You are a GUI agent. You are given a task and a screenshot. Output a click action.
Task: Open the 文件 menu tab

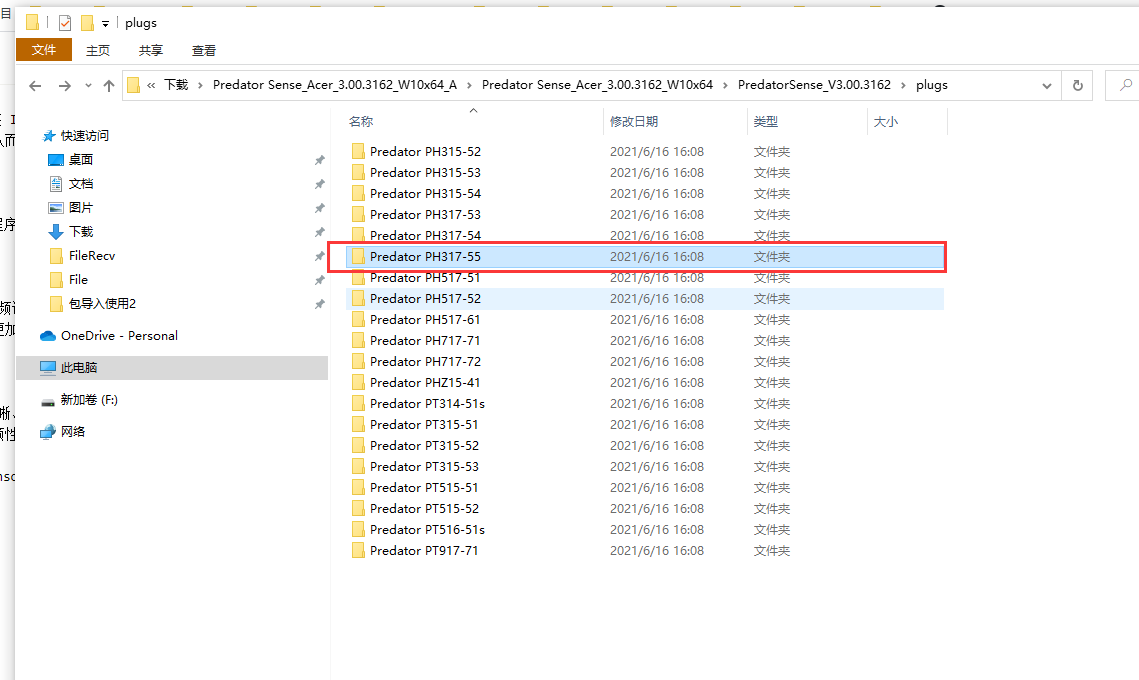pos(44,50)
